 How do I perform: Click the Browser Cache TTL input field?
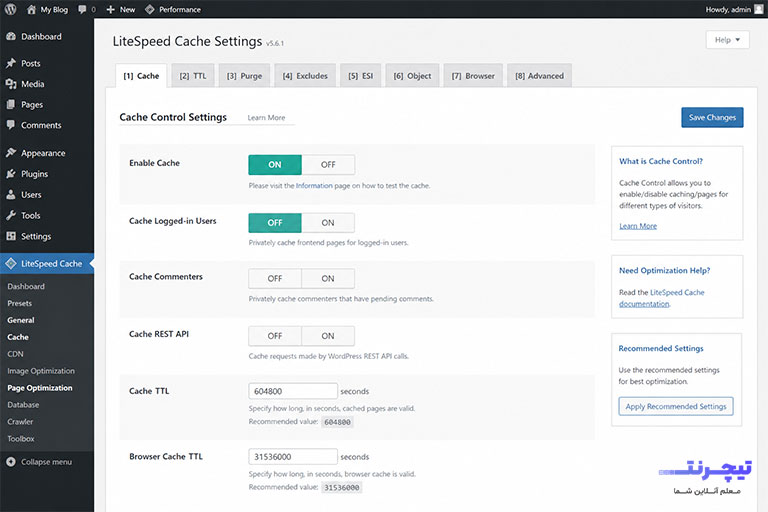pos(293,457)
